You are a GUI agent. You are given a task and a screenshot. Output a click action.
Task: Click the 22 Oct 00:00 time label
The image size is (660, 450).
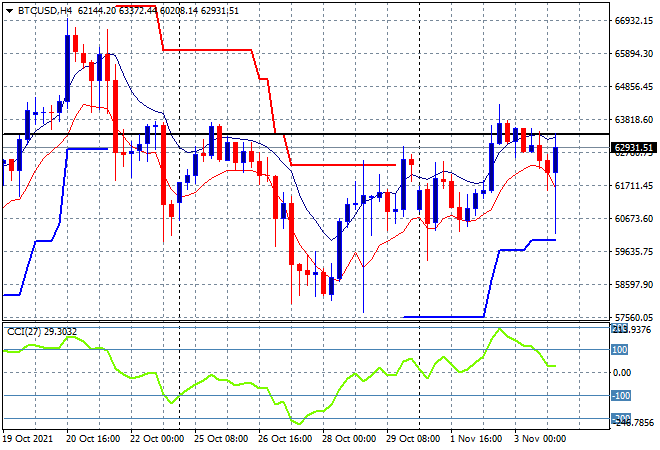coord(157,439)
